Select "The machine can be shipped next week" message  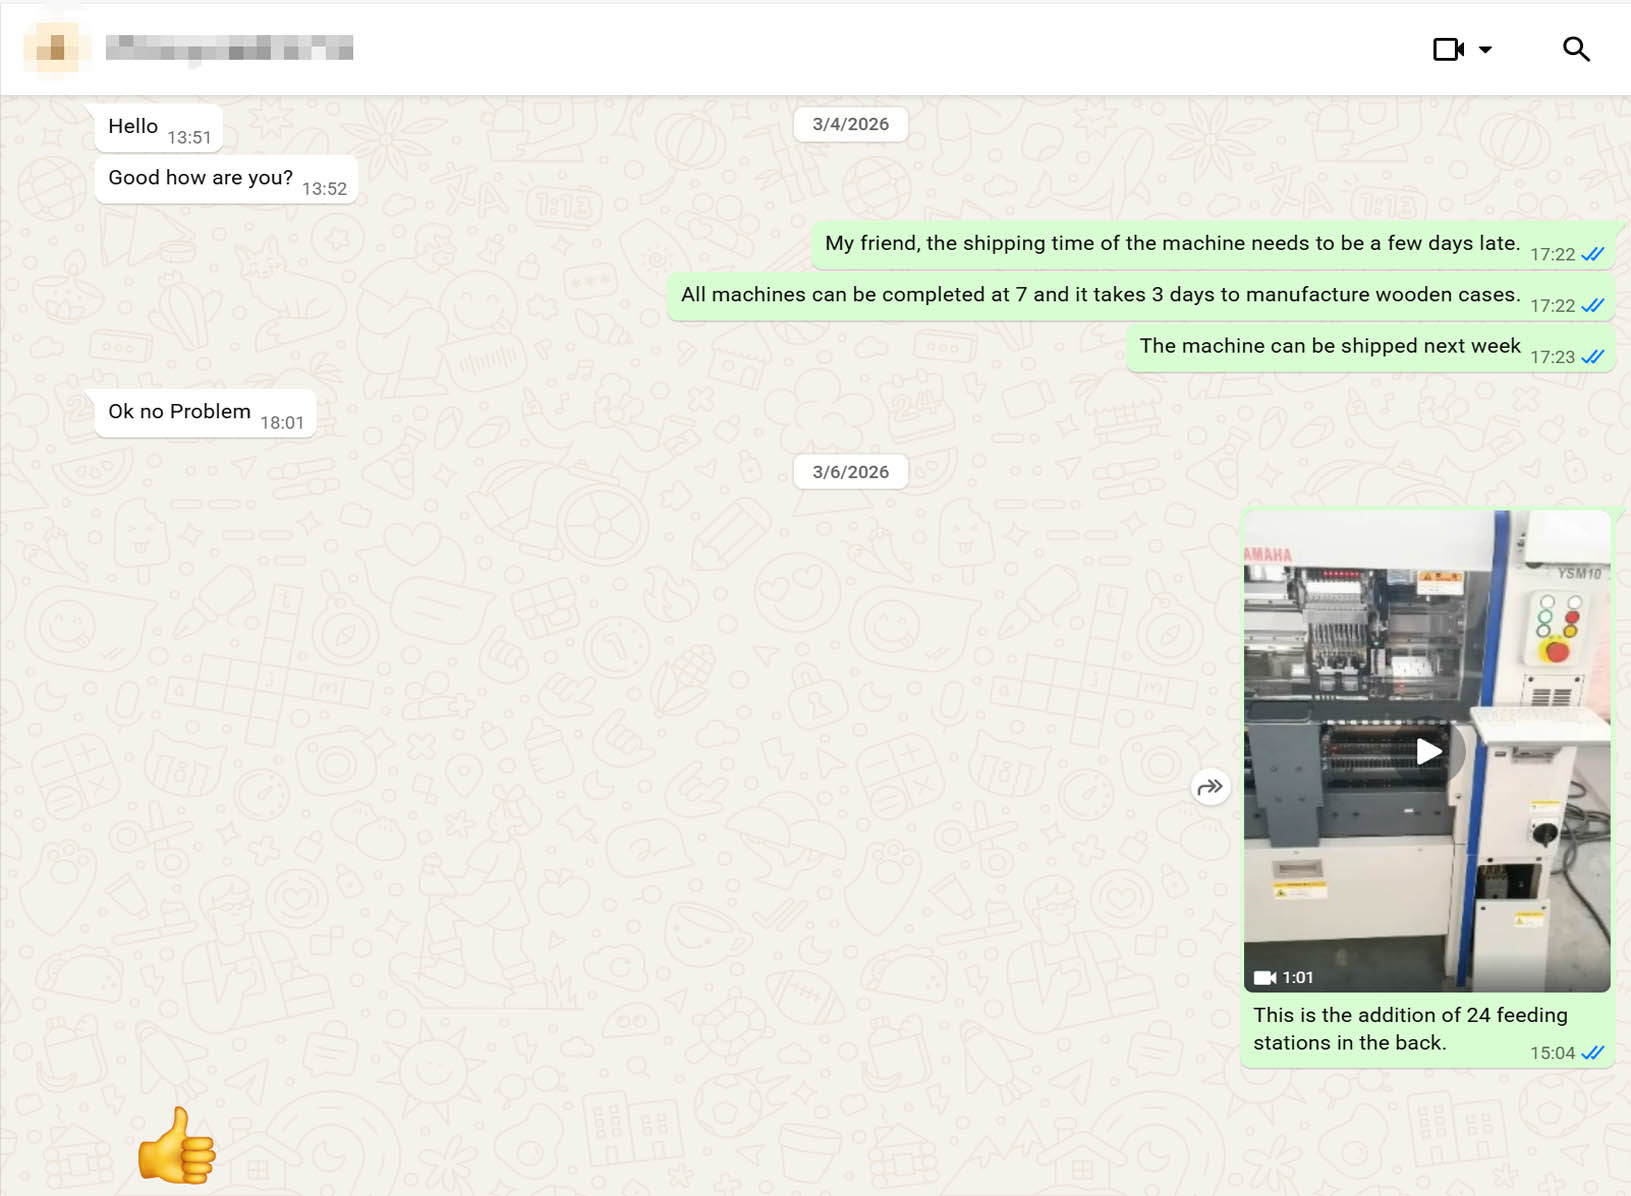[x=1370, y=348]
